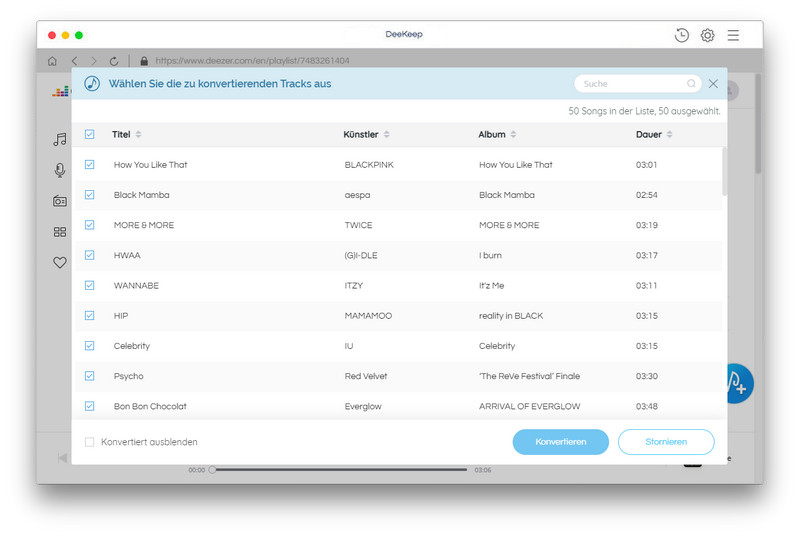Open Deezer music note sidebar icon
This screenshot has height=536, width=800.
[x=60, y=139]
